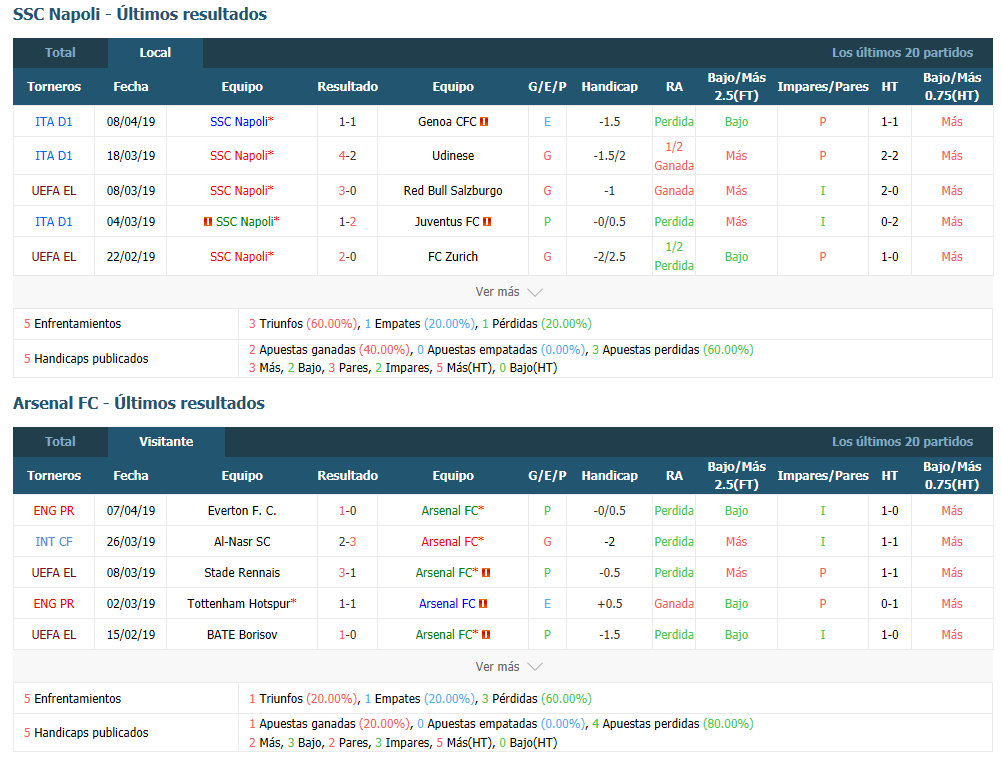
Task: Open Arsenal FC link in the Everton row
Action: [450, 511]
